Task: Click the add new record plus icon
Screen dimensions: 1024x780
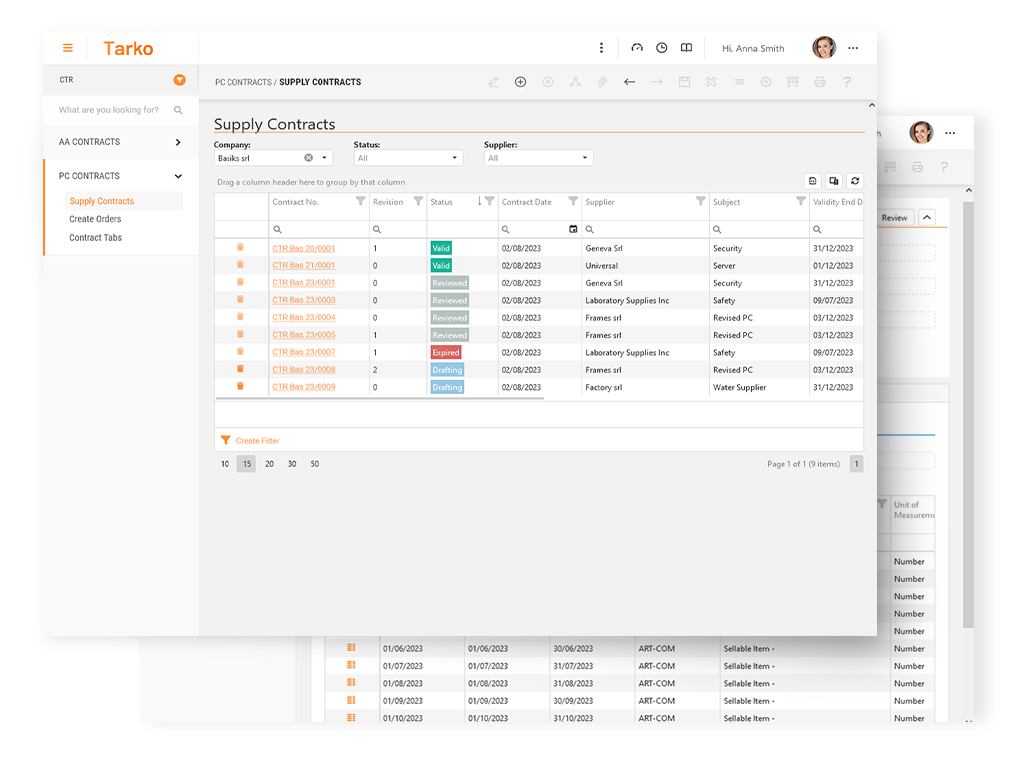Action: pyautogui.click(x=520, y=82)
